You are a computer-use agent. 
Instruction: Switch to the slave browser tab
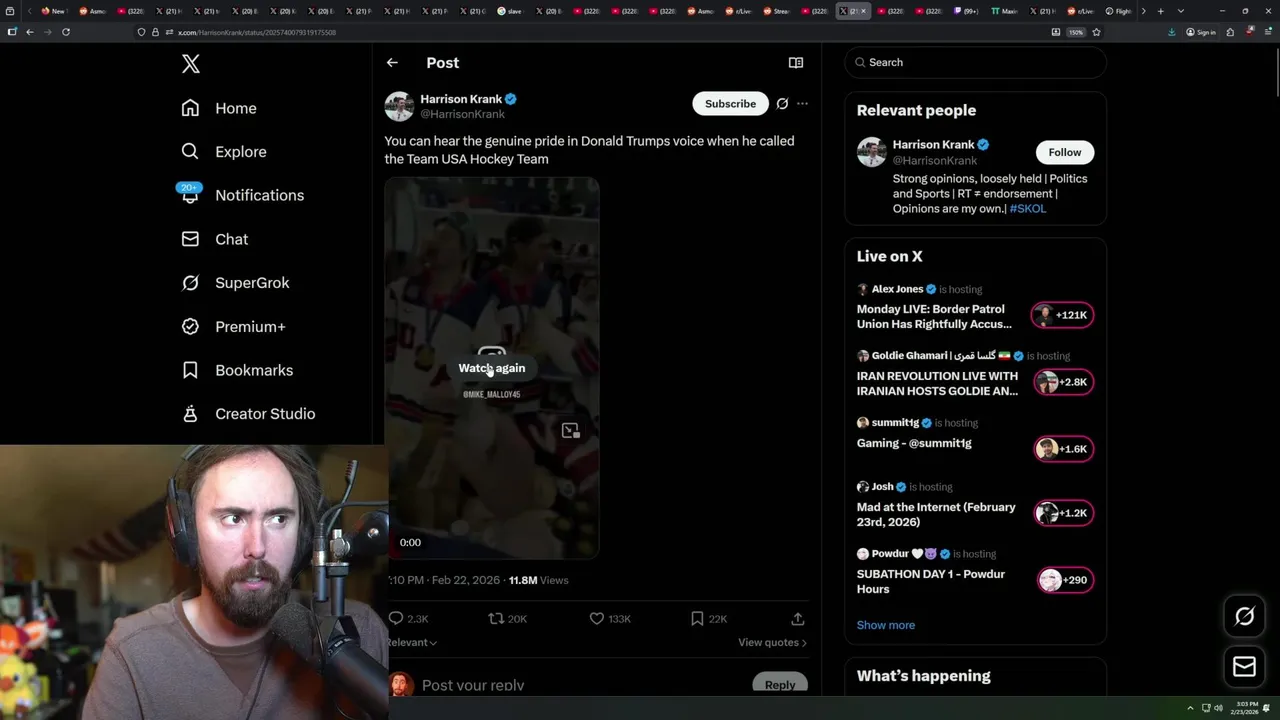(x=510, y=11)
